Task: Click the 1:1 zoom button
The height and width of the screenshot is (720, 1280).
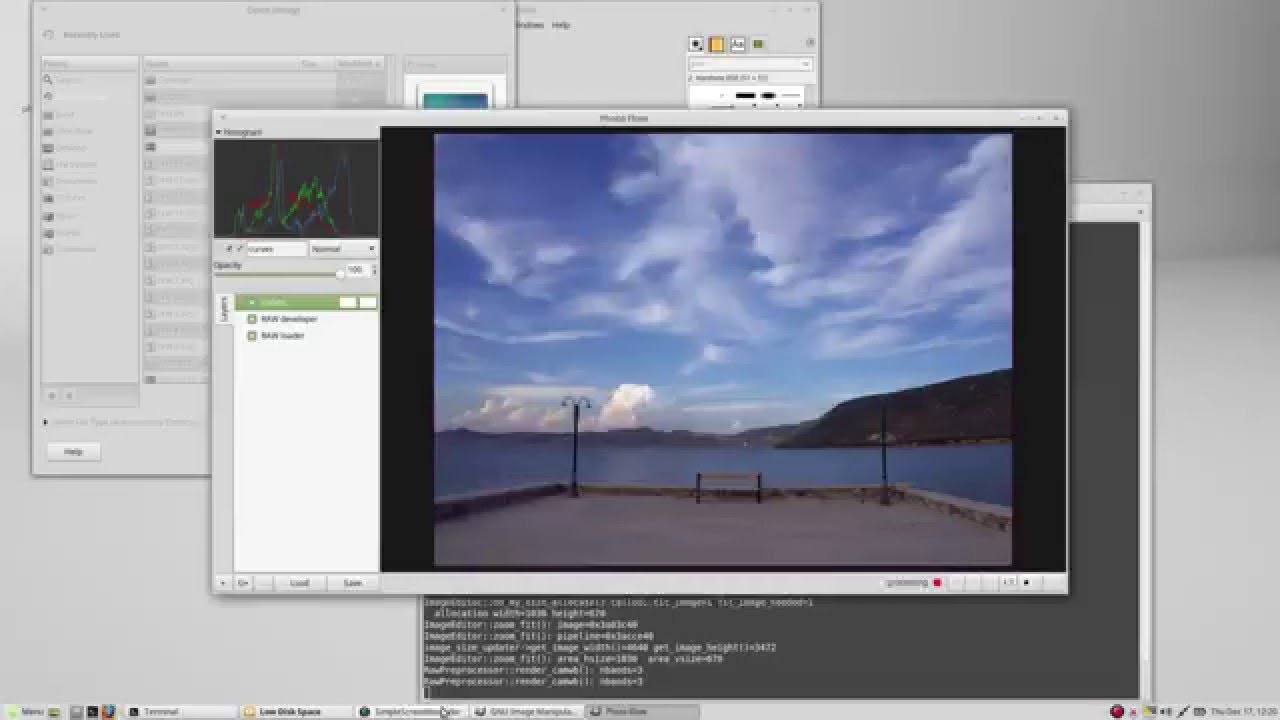Action: pyautogui.click(x=1009, y=582)
